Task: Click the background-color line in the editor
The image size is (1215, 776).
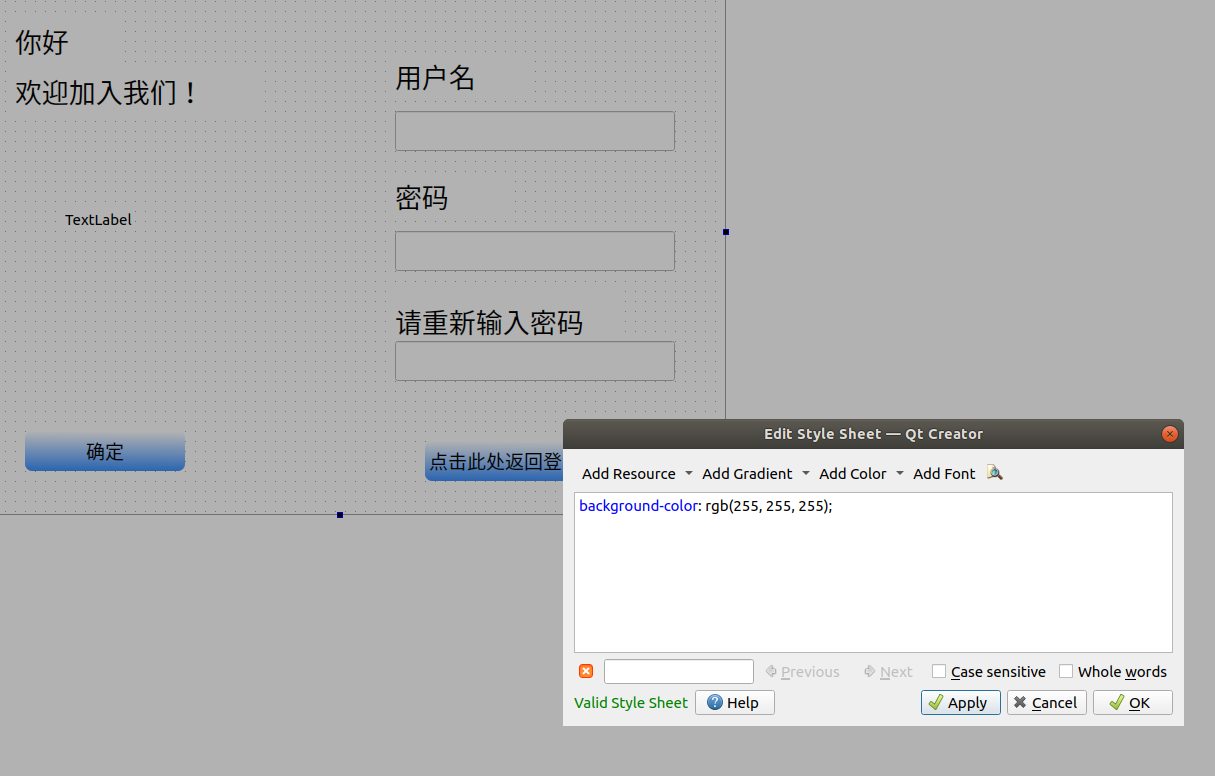Action: [705, 506]
